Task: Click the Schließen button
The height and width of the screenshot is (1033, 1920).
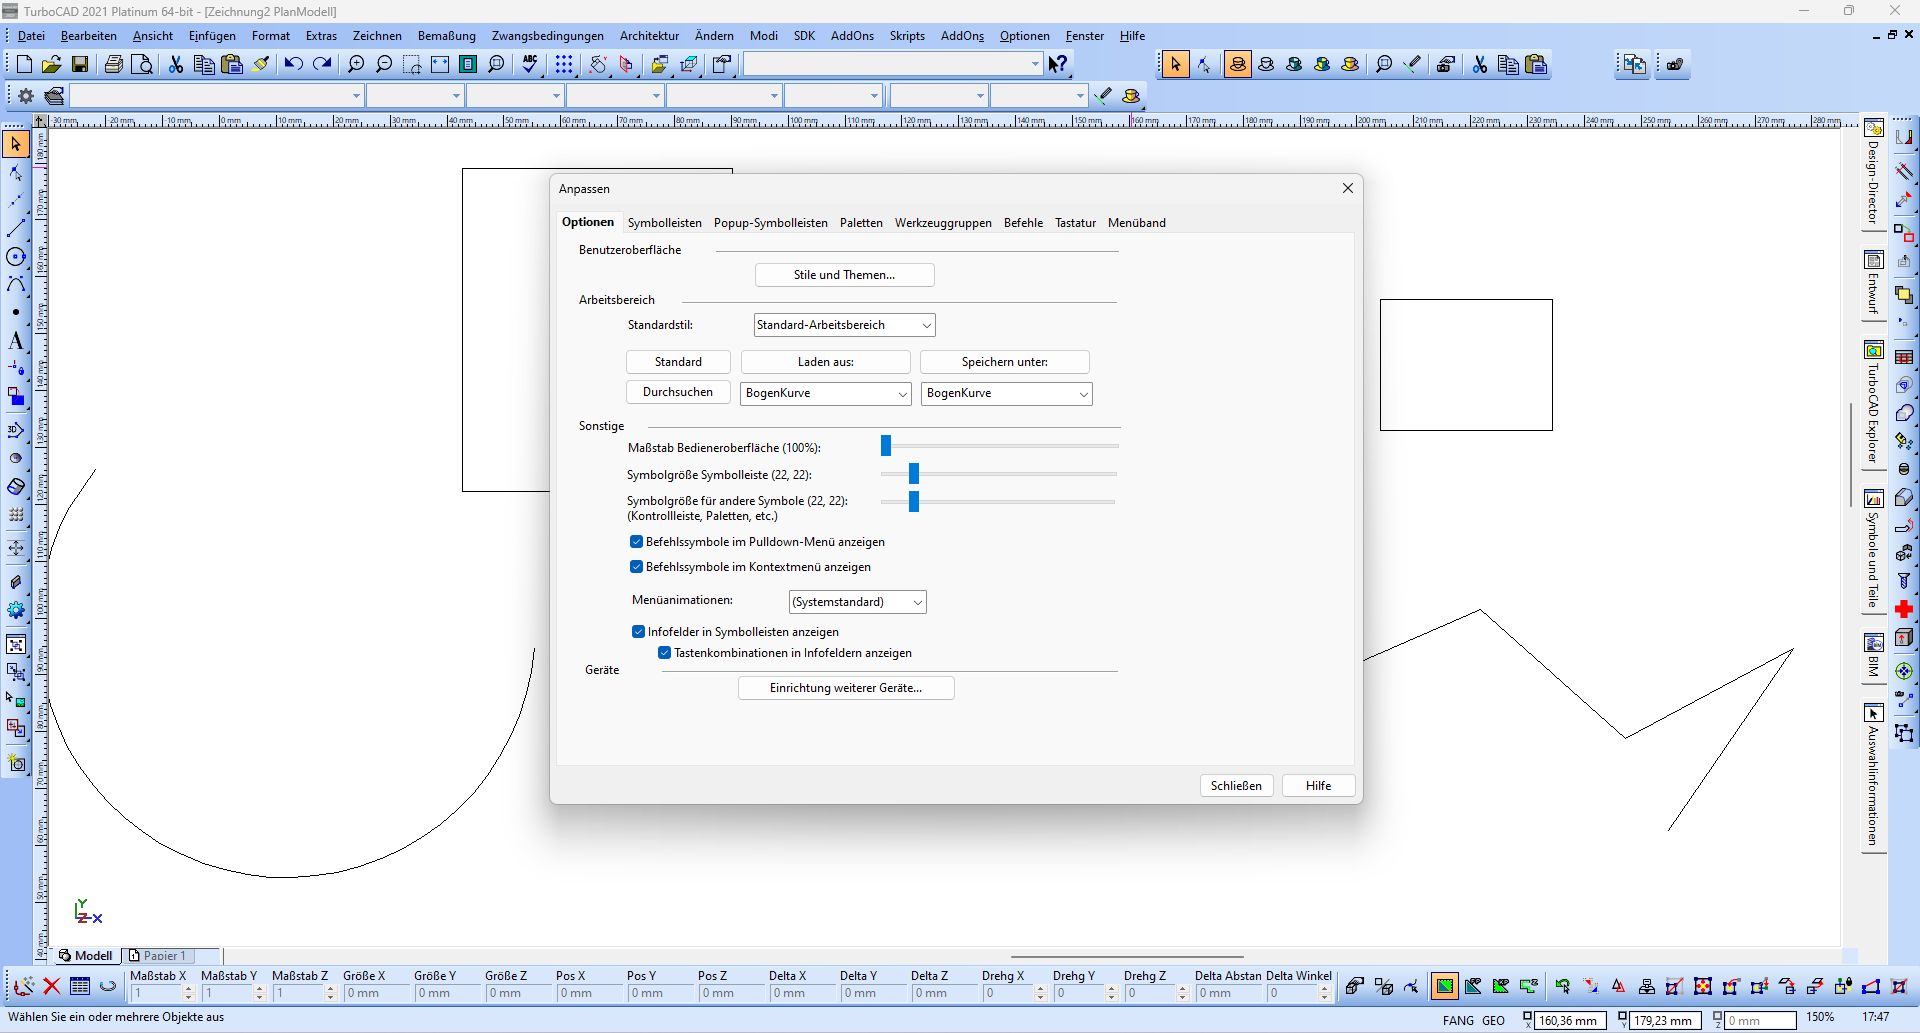Action: click(x=1236, y=786)
